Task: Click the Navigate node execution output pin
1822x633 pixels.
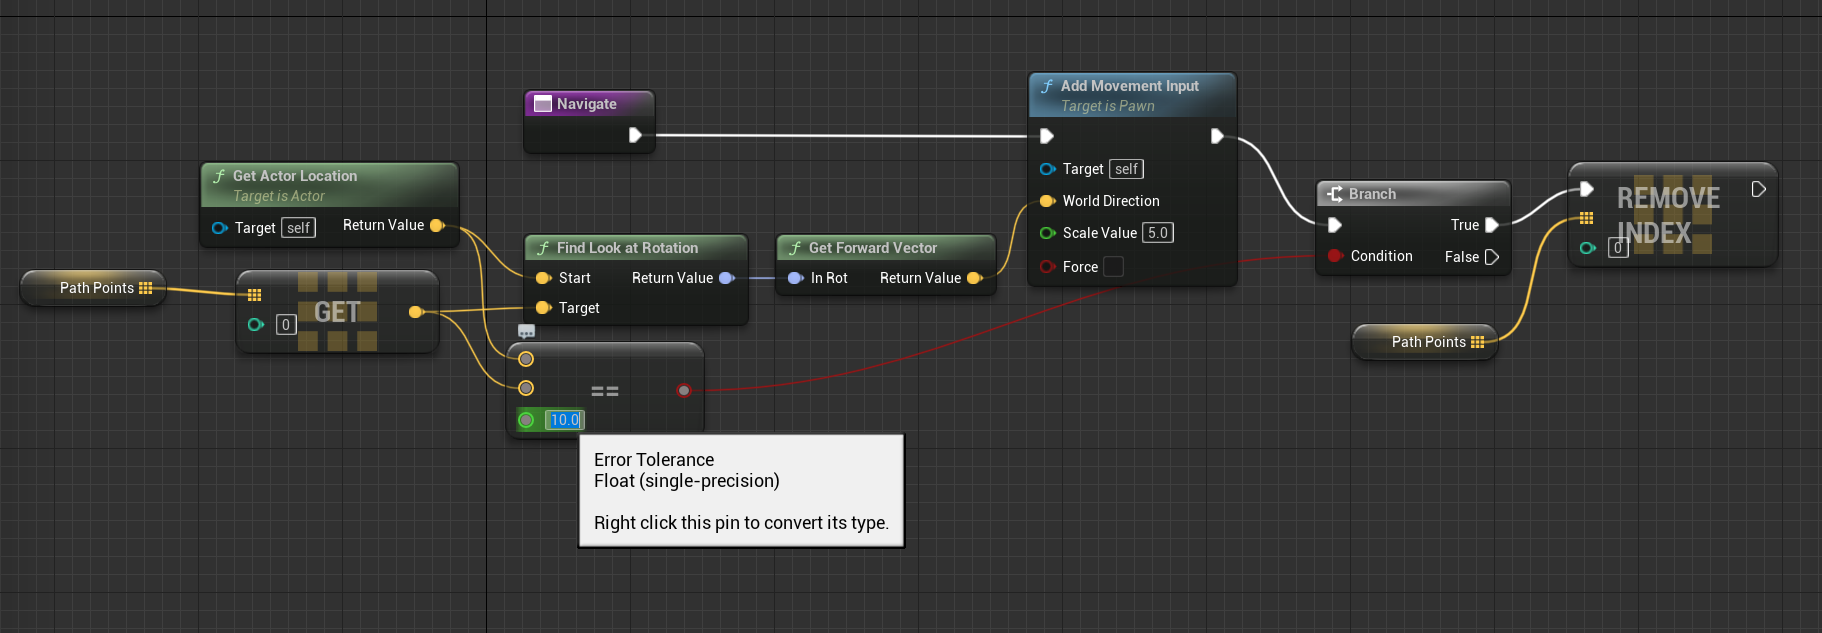Action: pos(635,135)
